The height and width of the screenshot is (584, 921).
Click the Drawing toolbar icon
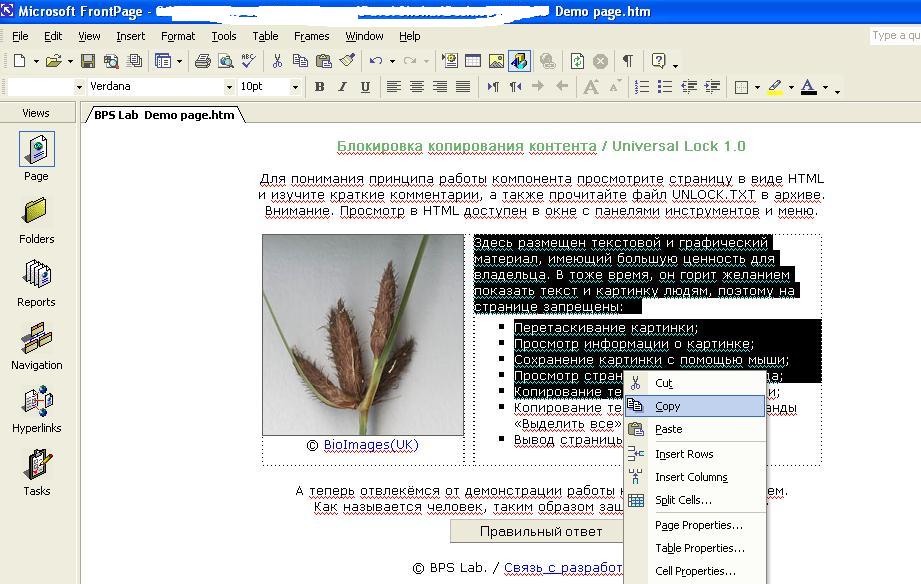[520, 61]
